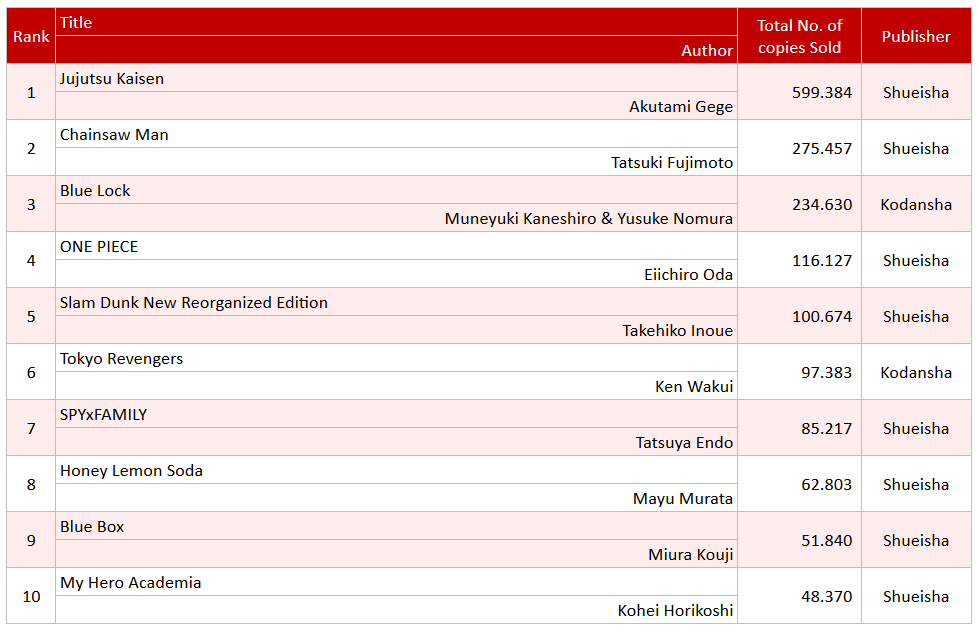Select rank number 1 cell
Screen dimensions: 979x631
pyautogui.click(x=31, y=92)
